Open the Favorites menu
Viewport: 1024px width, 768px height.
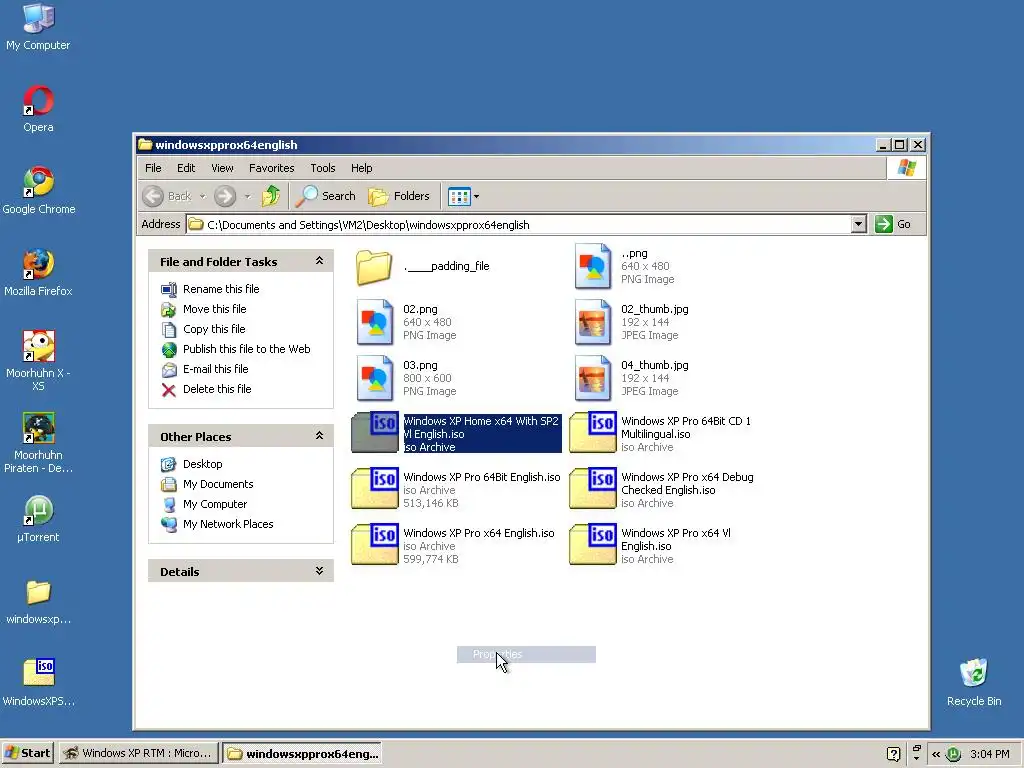272,168
